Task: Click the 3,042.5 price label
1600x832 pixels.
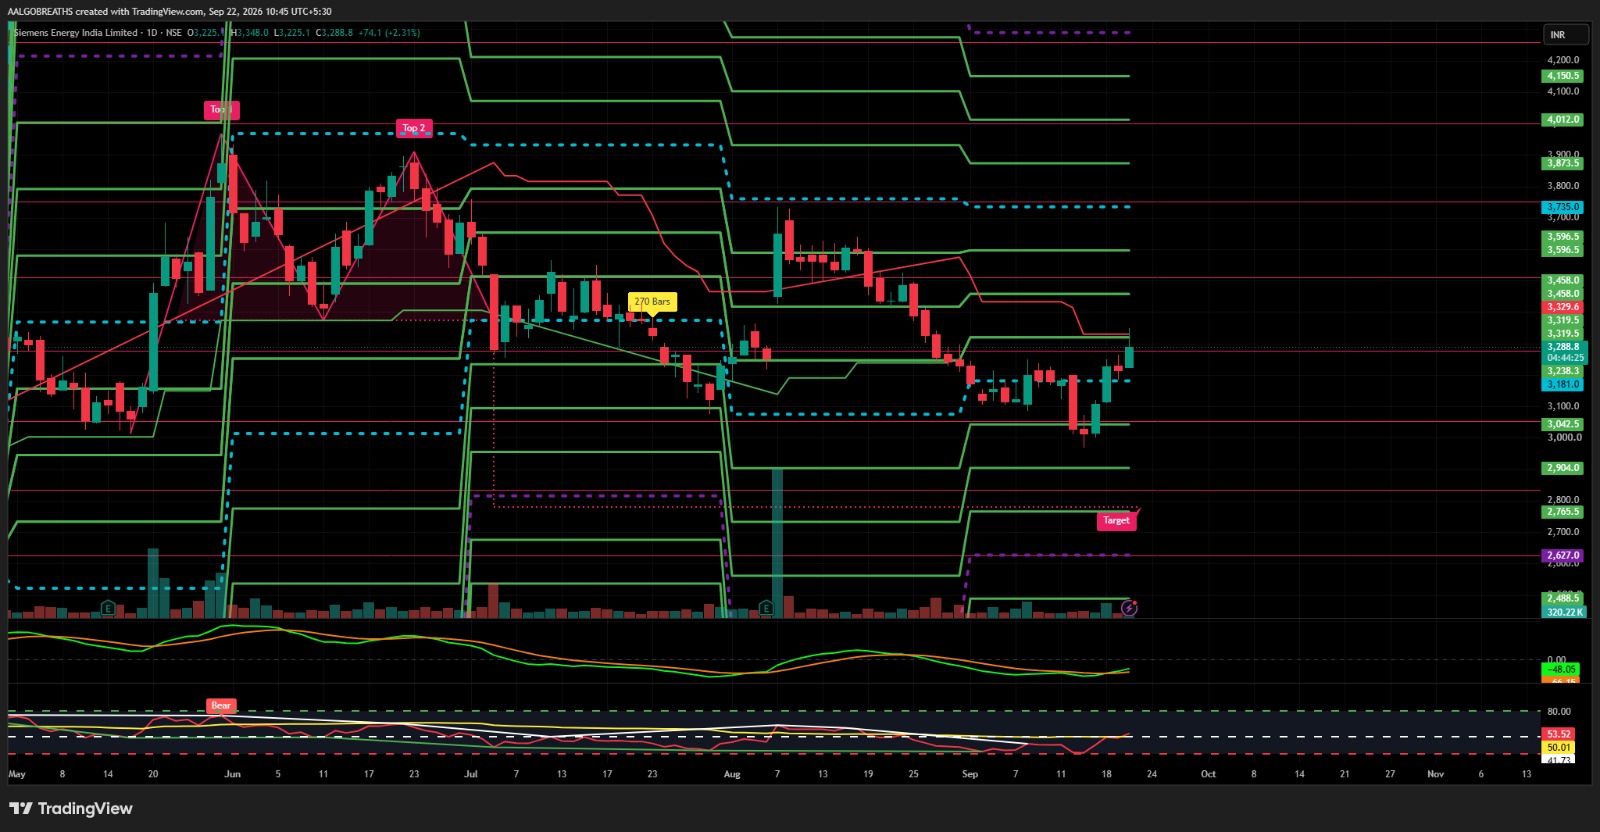Action: click(x=1563, y=424)
